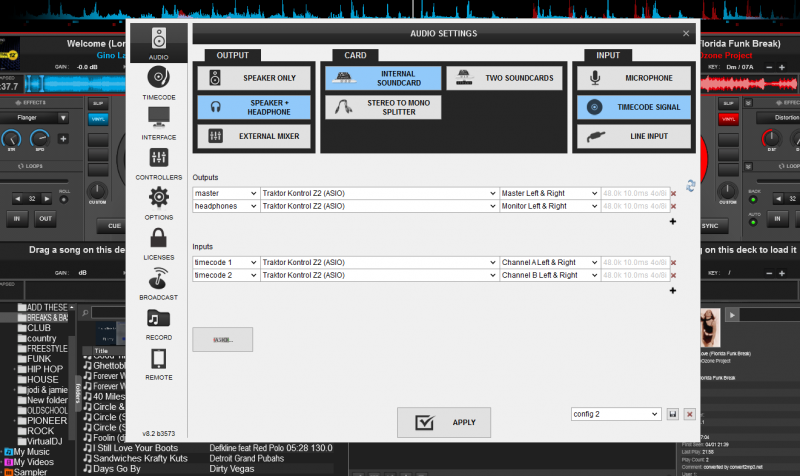Select the song I Still Love Your Boots
Image resolution: width=800 pixels, height=476 pixels.
[x=135, y=448]
